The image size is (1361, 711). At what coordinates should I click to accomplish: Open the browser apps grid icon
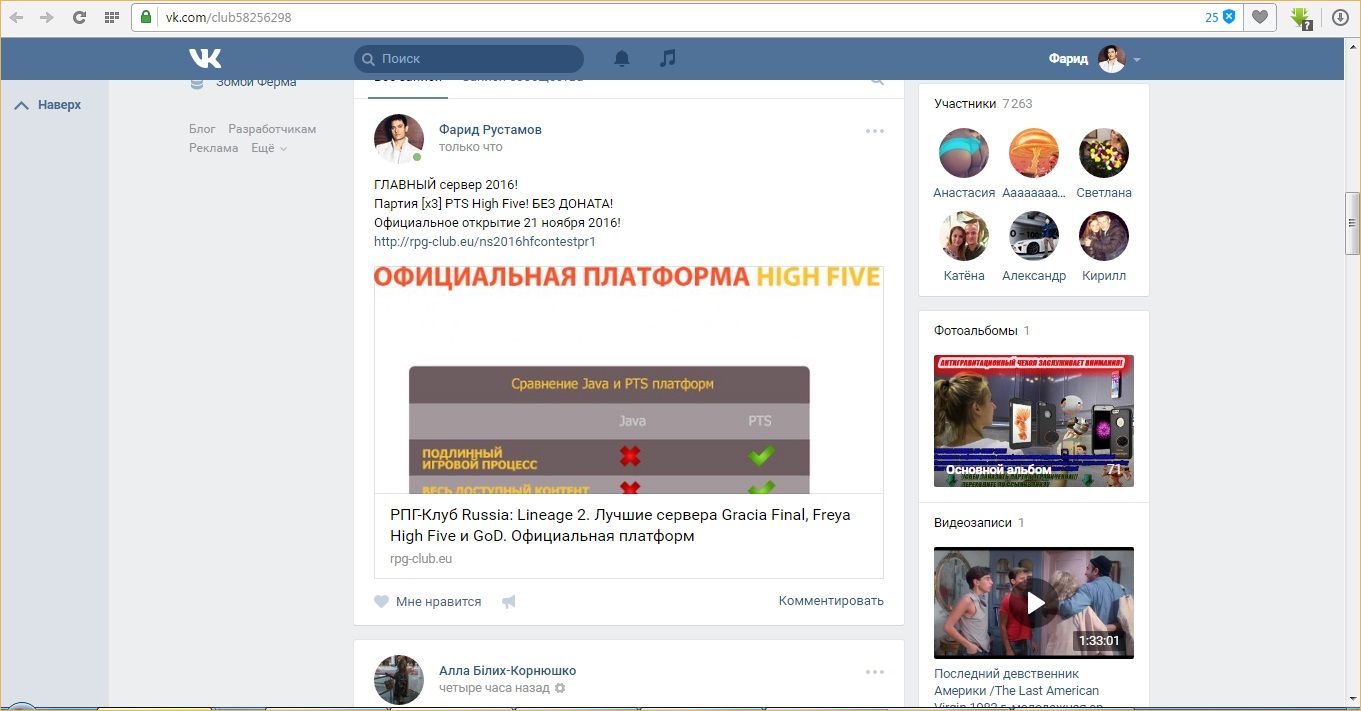click(111, 17)
